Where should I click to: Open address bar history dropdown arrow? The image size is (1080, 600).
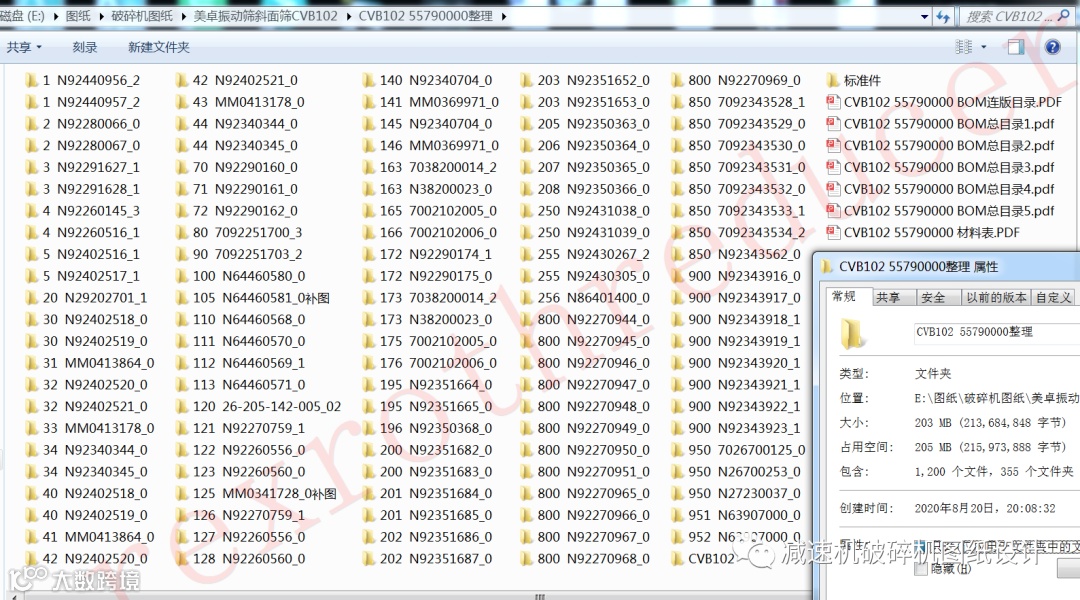924,17
